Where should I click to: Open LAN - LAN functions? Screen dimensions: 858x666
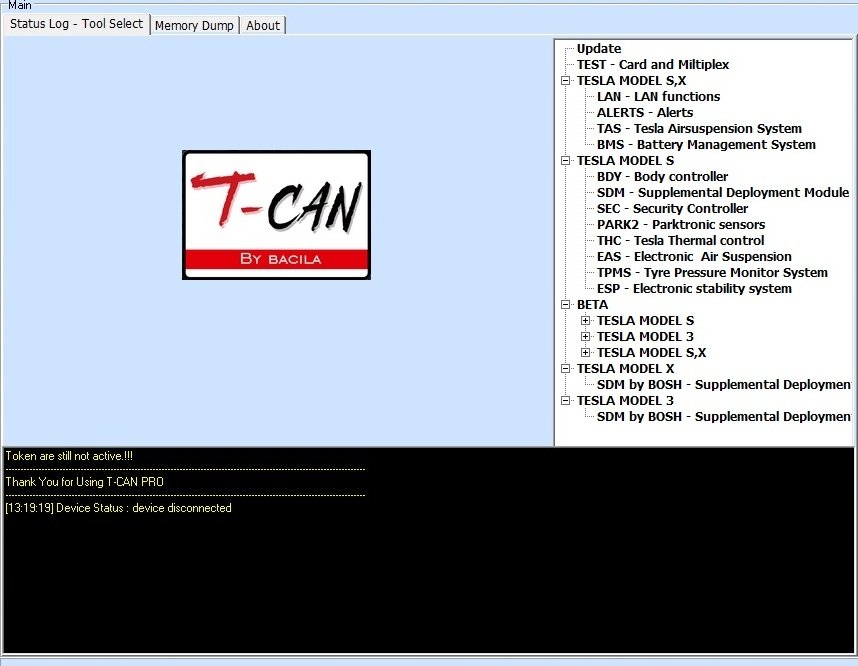pos(658,96)
